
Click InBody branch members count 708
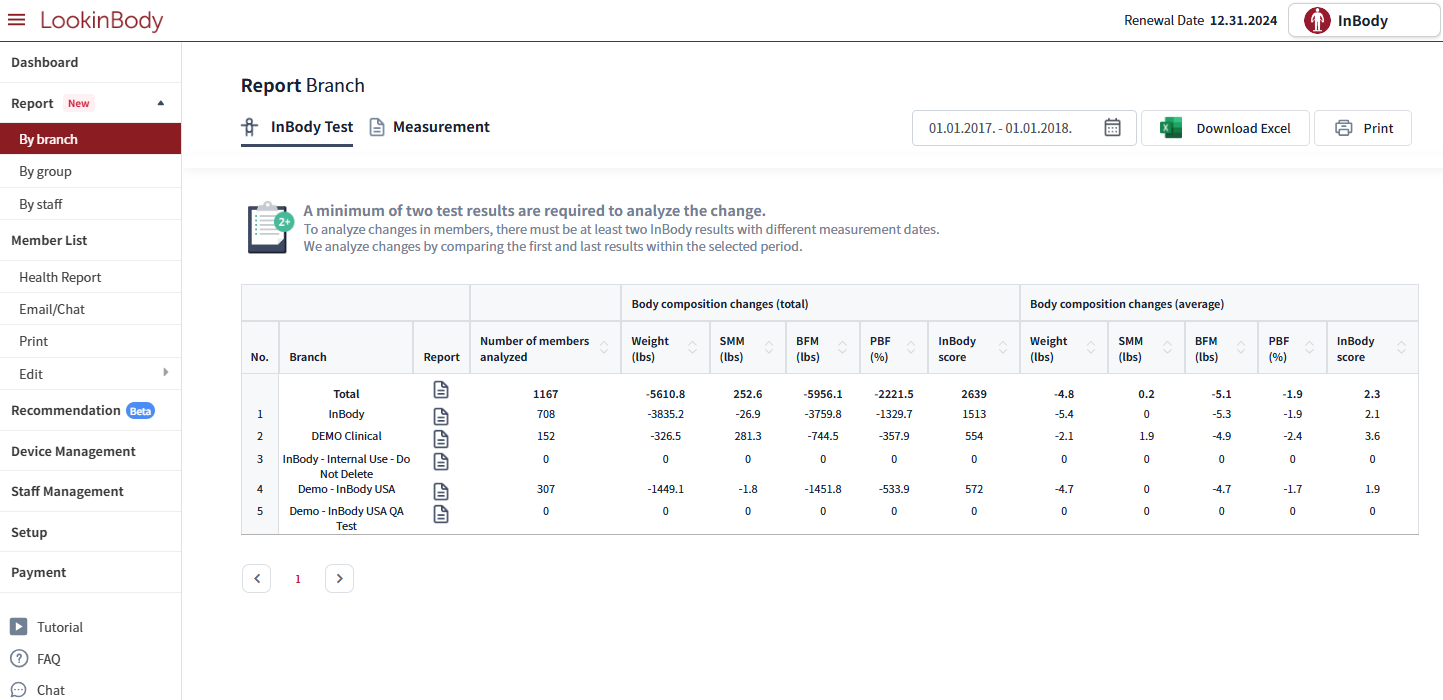pyautogui.click(x=545, y=414)
